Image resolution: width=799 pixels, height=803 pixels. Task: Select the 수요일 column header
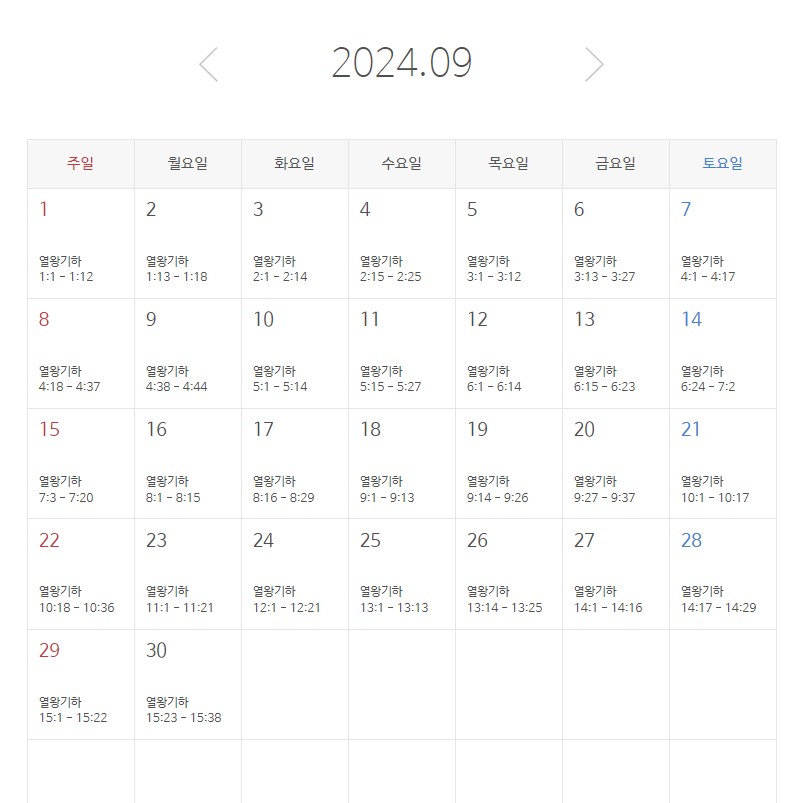[x=401, y=164]
